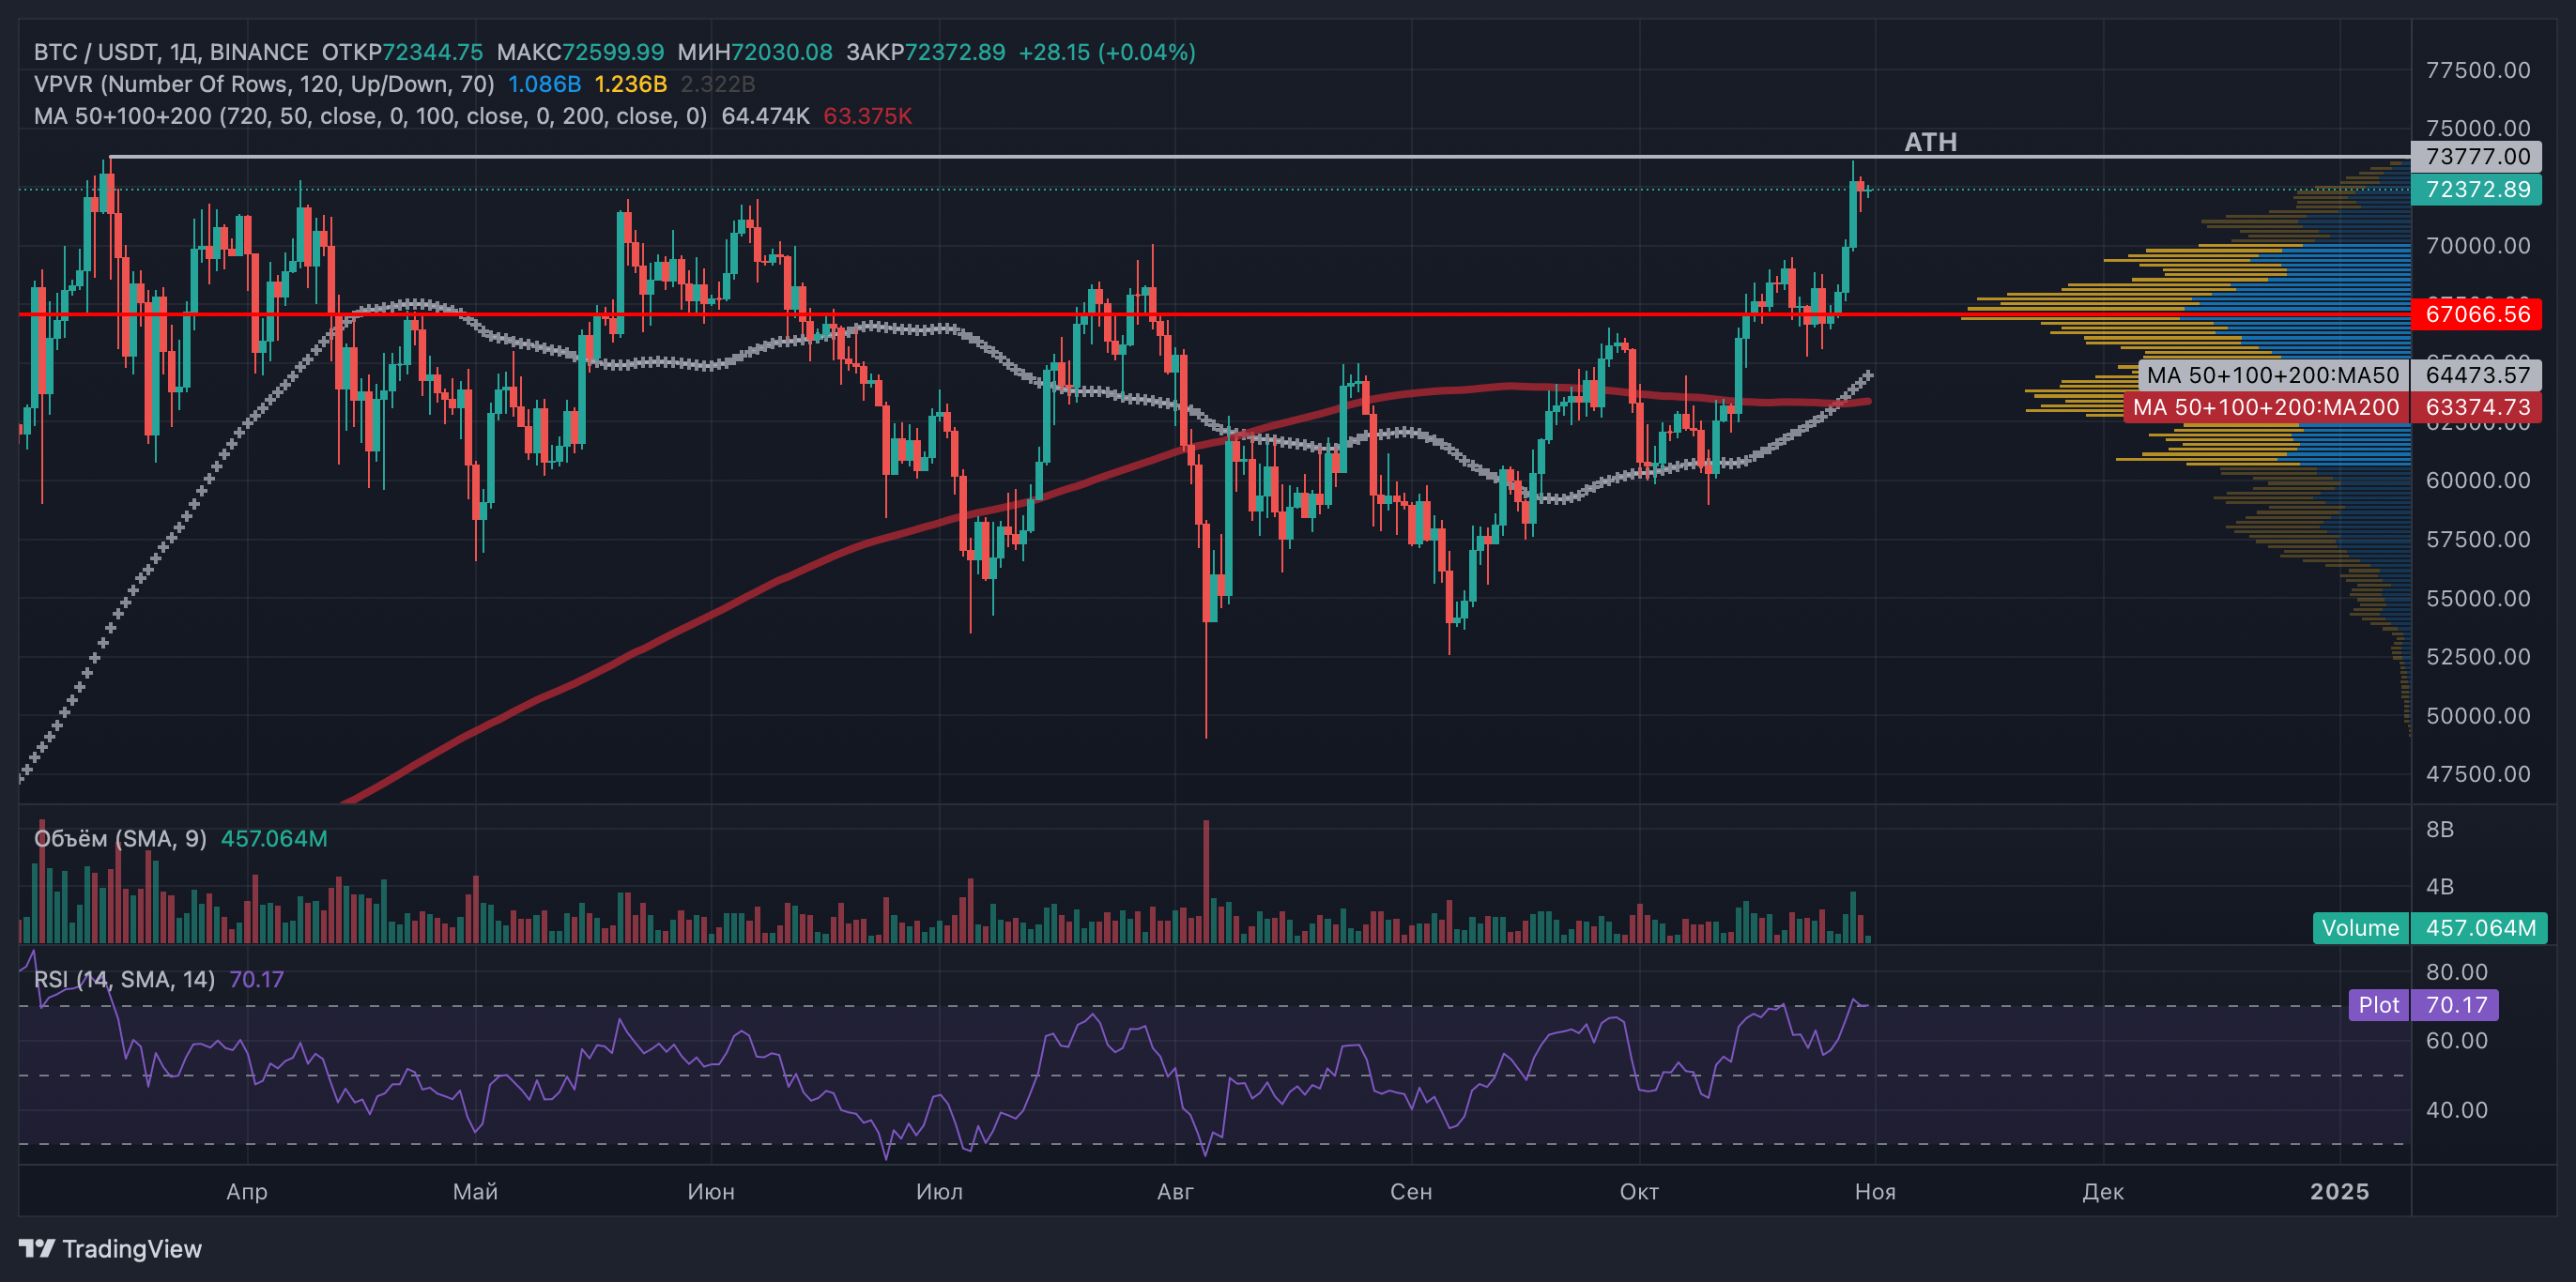Select the Объём (SMA, 9) legend title
2576x1282 pixels.
click(120, 838)
